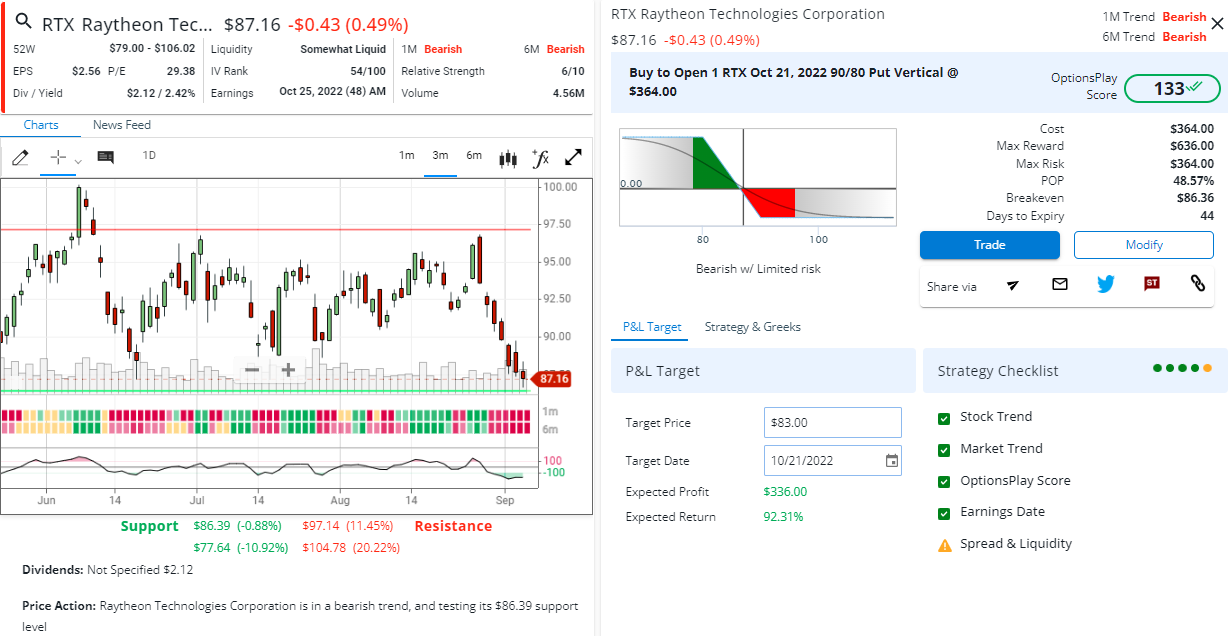
Task: Set chart range to 3m
Action: (x=440, y=155)
